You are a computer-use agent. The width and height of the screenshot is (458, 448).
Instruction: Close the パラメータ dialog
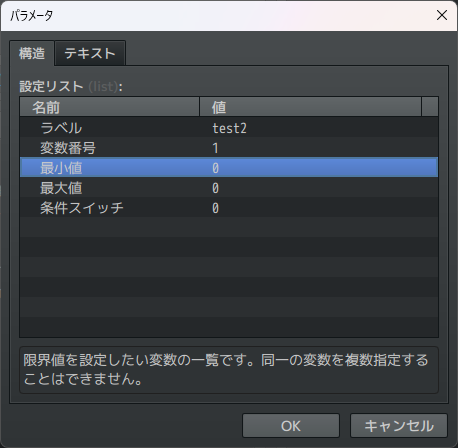coord(442,15)
